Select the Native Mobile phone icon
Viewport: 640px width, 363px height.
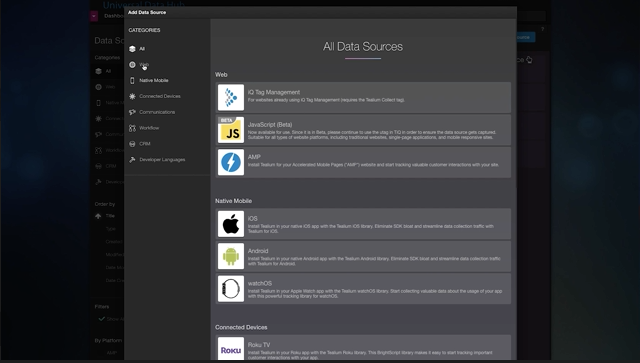[x=132, y=80]
